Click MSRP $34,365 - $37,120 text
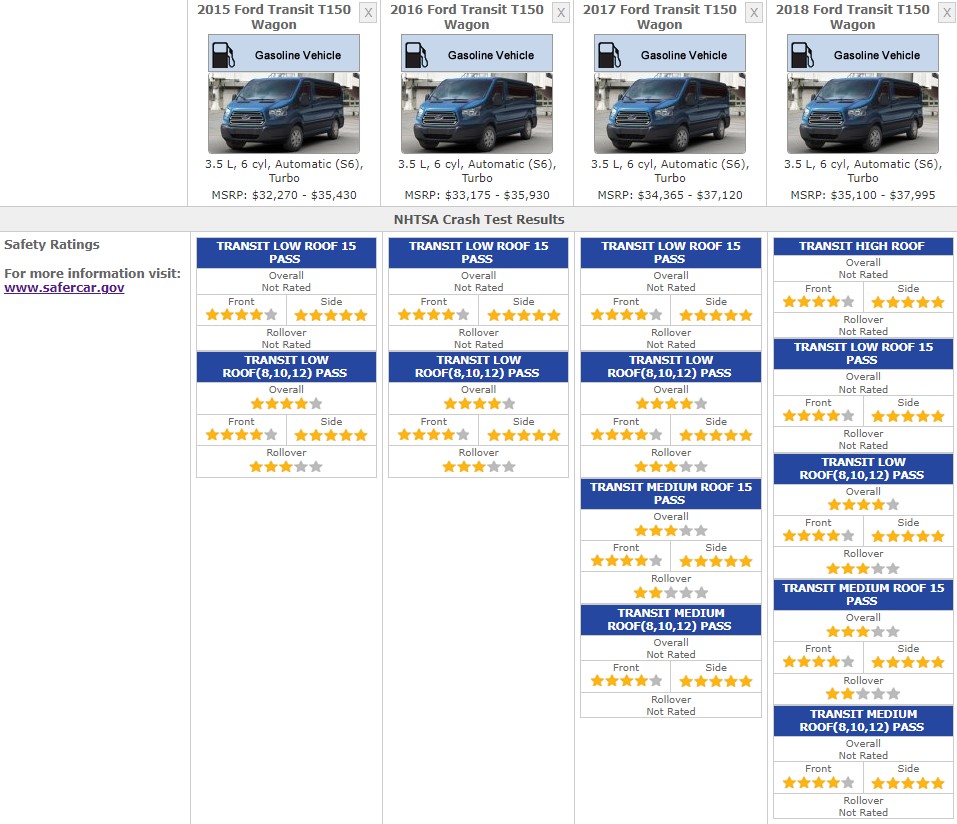This screenshot has height=824, width=957. 670,195
